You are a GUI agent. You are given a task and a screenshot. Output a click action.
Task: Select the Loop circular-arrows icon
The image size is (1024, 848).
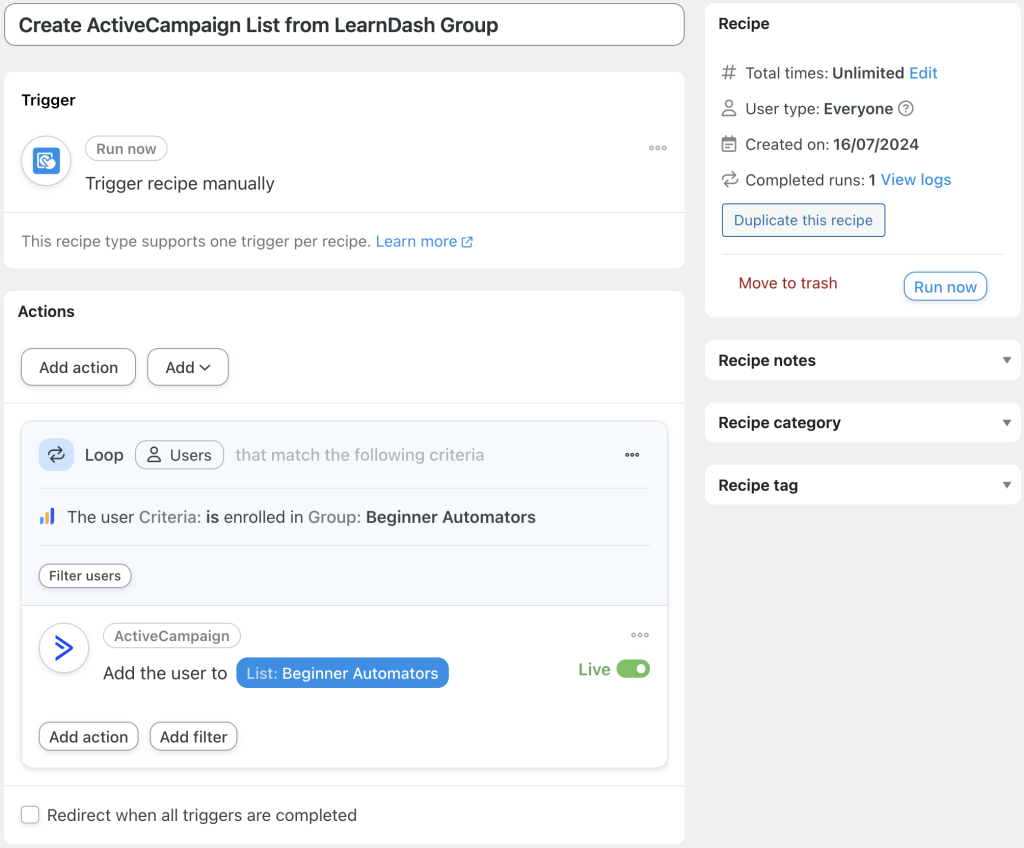tap(56, 454)
